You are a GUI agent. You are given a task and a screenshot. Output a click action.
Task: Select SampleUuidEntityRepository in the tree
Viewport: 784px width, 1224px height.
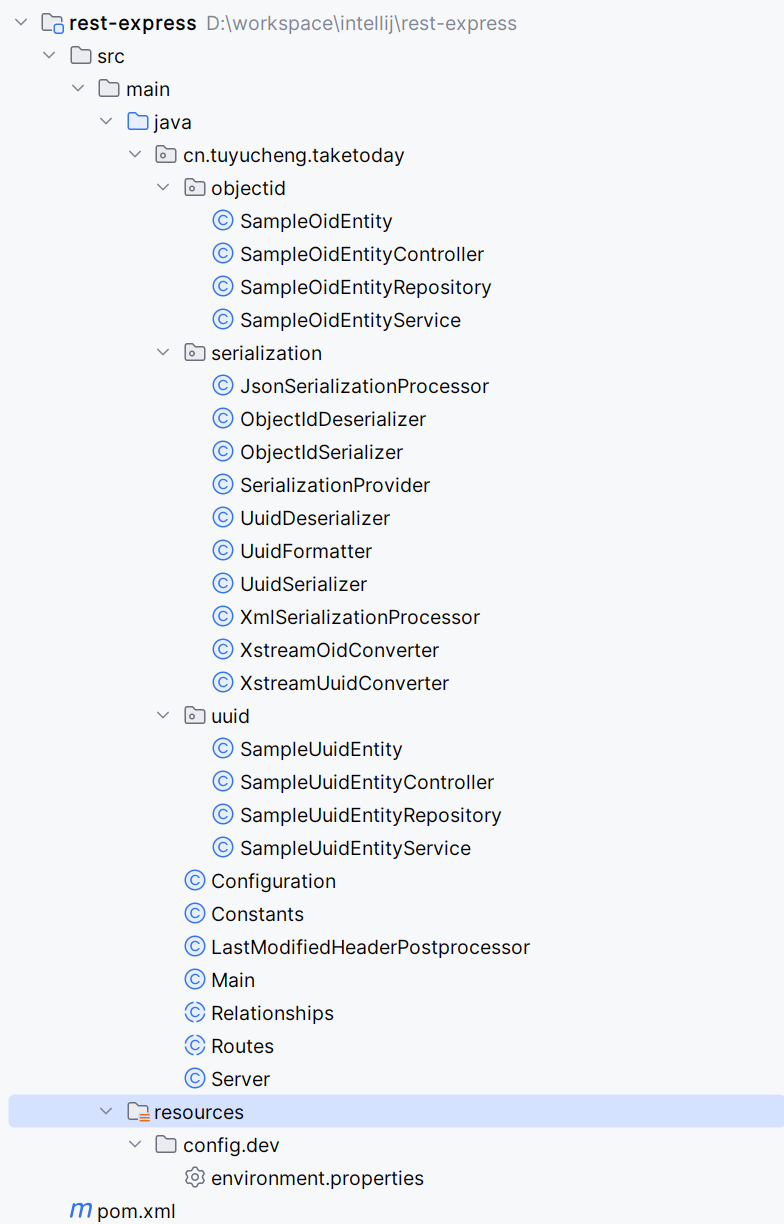click(x=370, y=815)
